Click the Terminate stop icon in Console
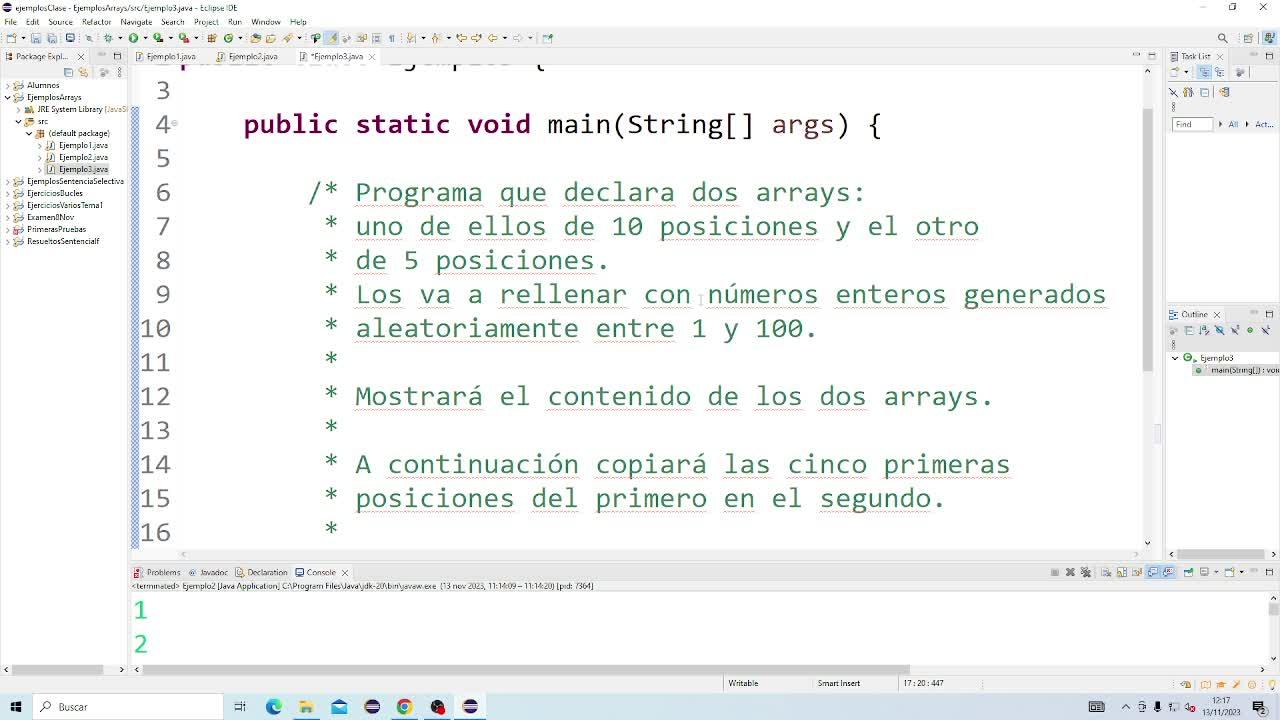The width and height of the screenshot is (1280, 720). click(x=1055, y=572)
